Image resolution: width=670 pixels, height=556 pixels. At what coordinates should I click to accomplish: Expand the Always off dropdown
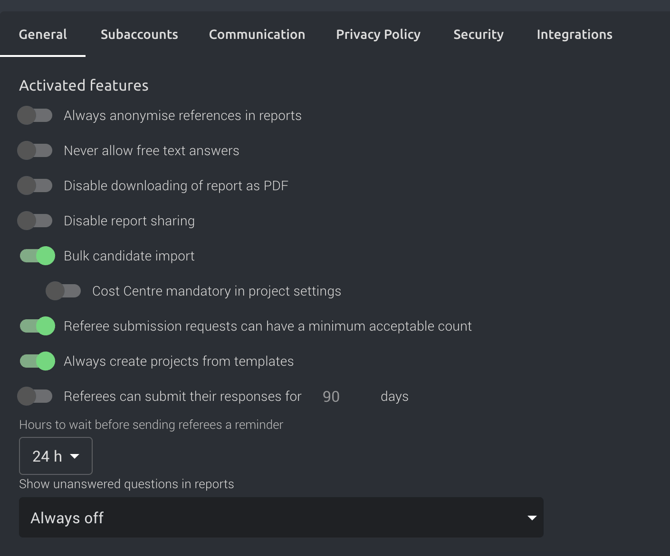click(281, 518)
